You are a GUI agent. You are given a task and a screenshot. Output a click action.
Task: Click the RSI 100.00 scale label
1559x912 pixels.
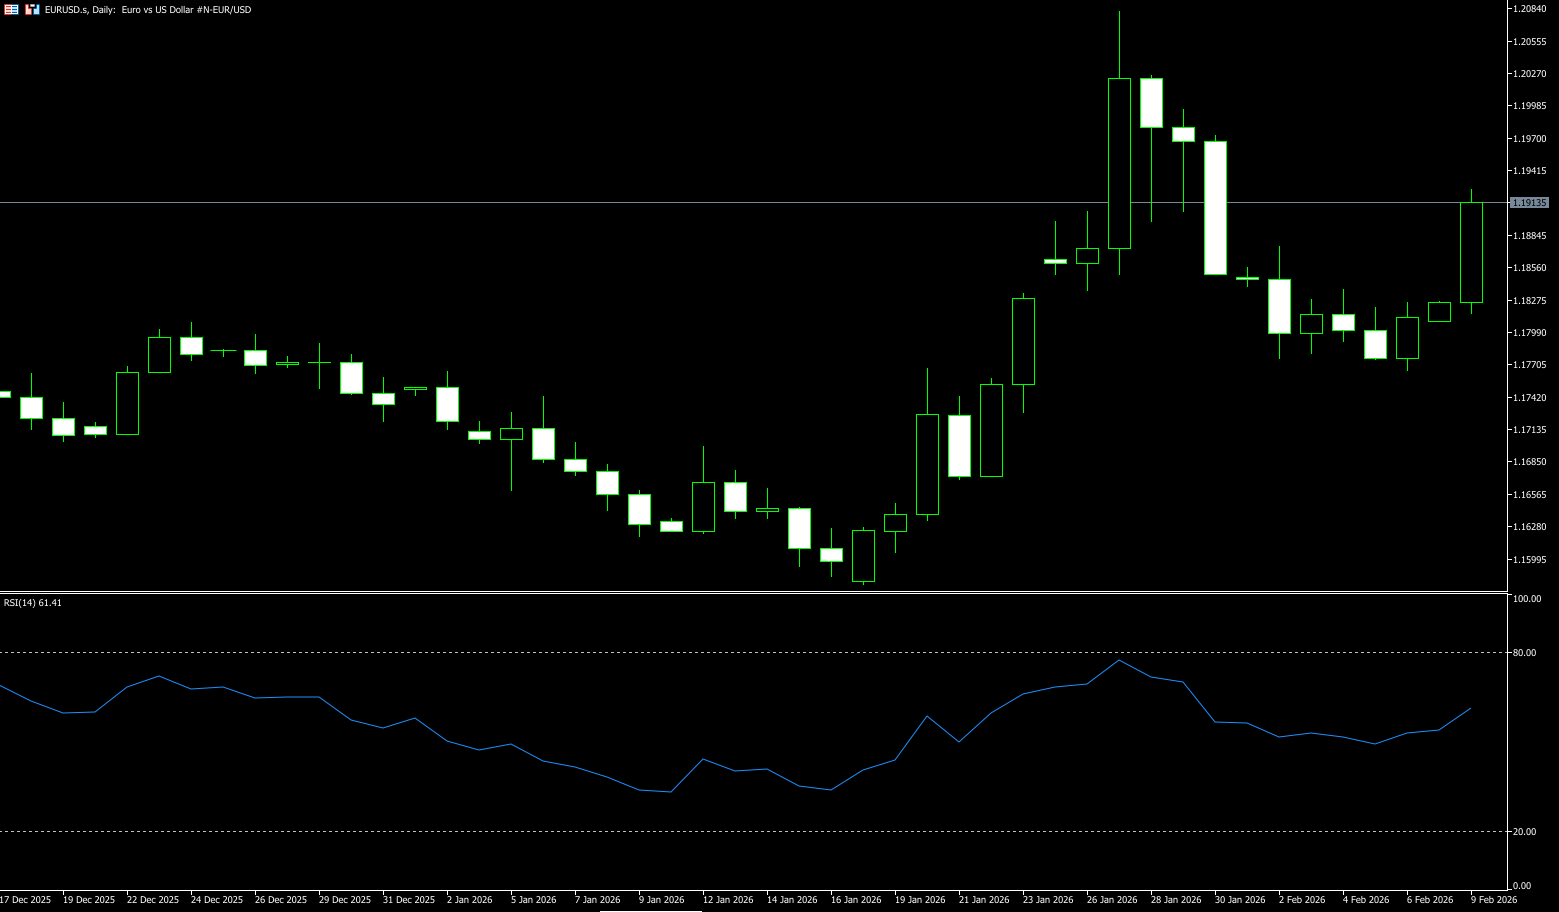point(1527,599)
